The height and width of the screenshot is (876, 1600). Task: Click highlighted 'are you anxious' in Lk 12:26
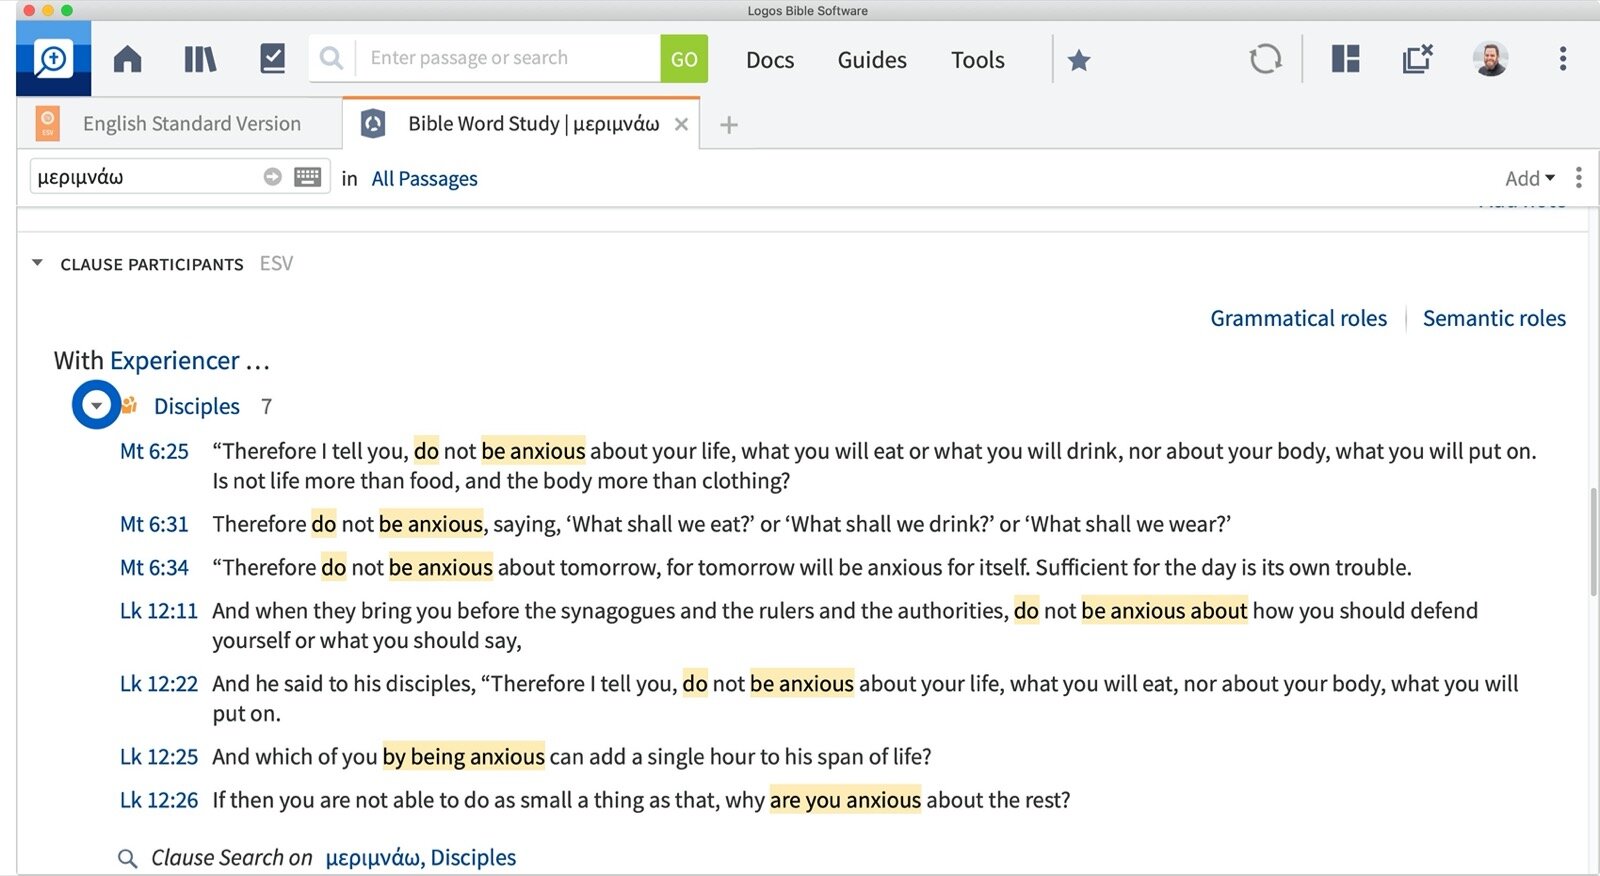coord(845,800)
